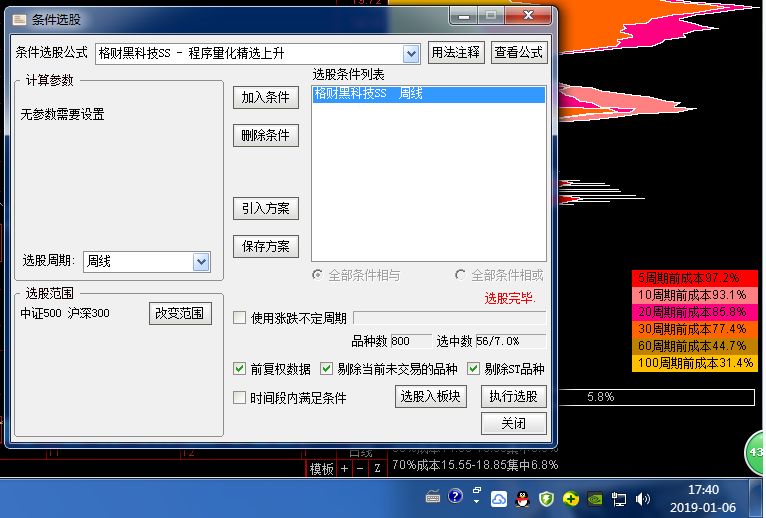Enable 使用涨跌不定周期 checkbox
The height and width of the screenshot is (518, 766).
coord(239,318)
